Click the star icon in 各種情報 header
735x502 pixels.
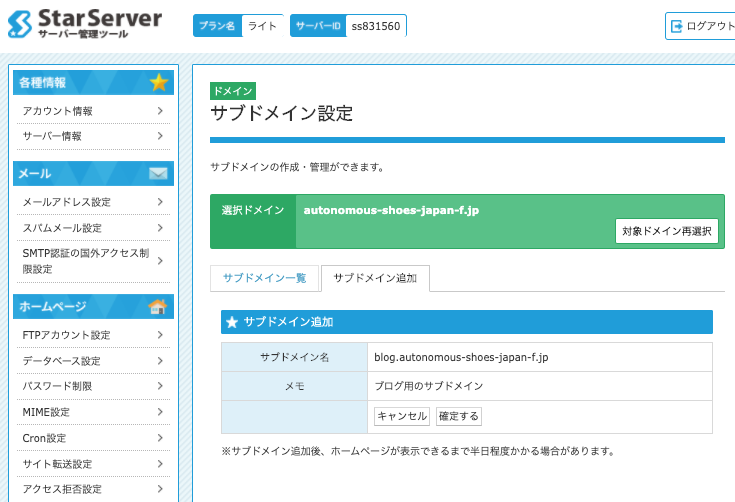pos(158,82)
